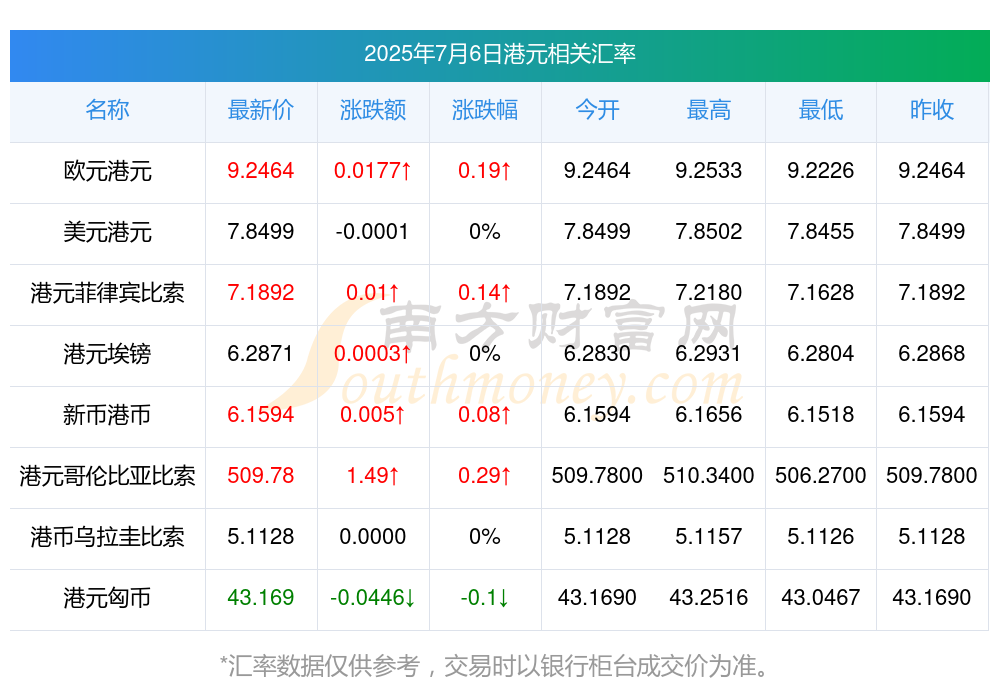Select the 今开 column header
Screen dimensions: 1000x698
[x=597, y=110]
